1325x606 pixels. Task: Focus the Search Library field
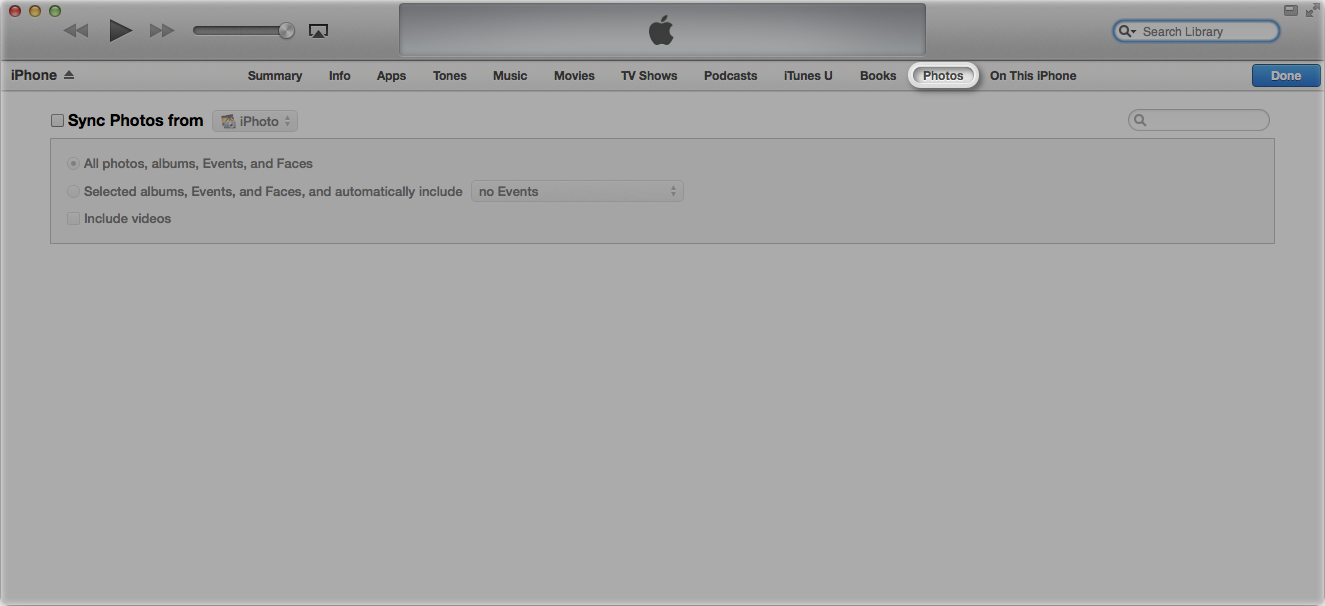[x=1196, y=31]
